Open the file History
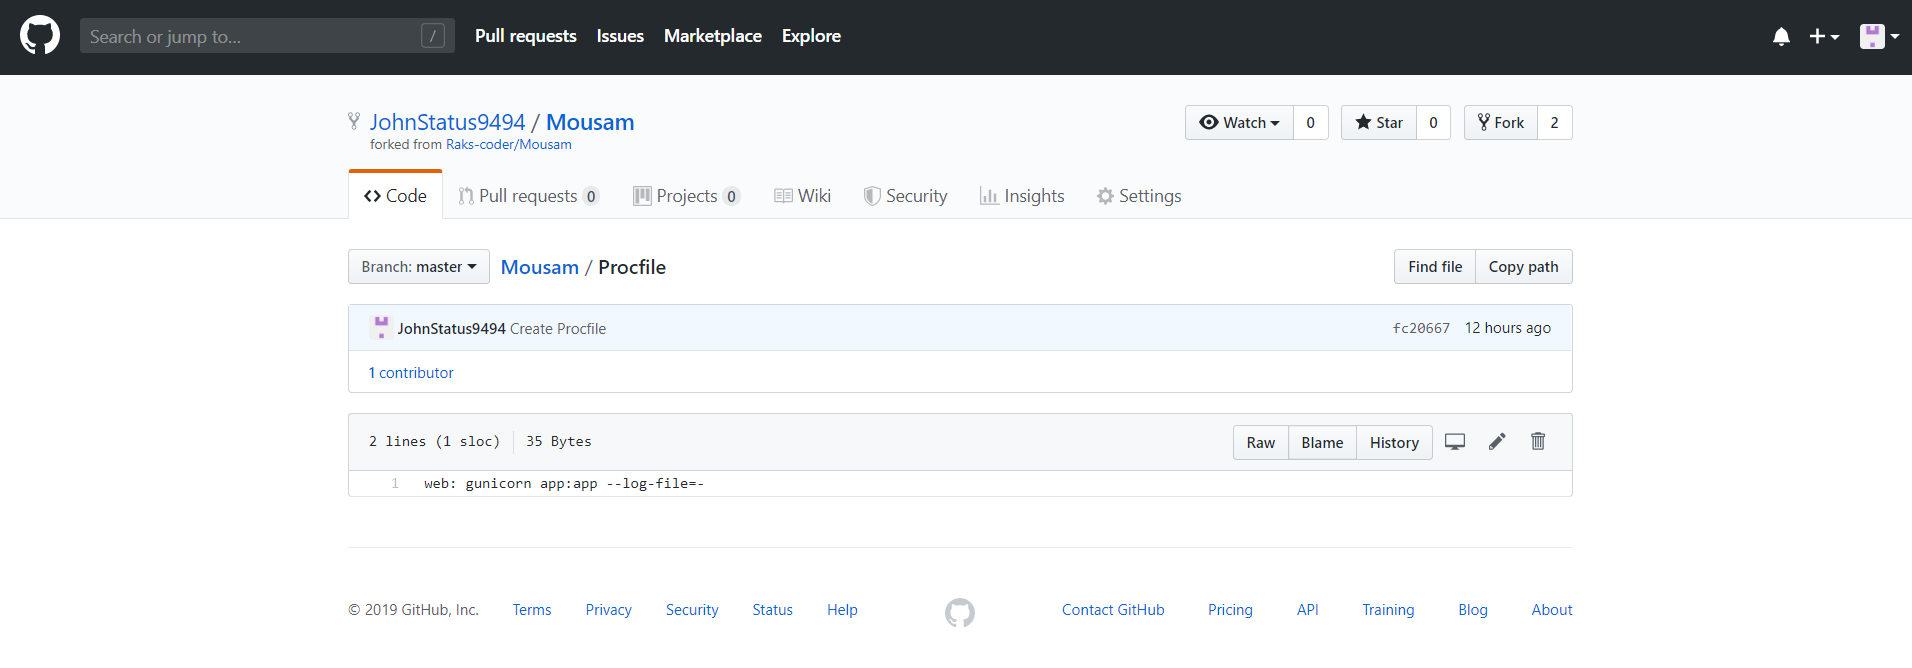Viewport: 1912px width, 668px height. coord(1394,442)
